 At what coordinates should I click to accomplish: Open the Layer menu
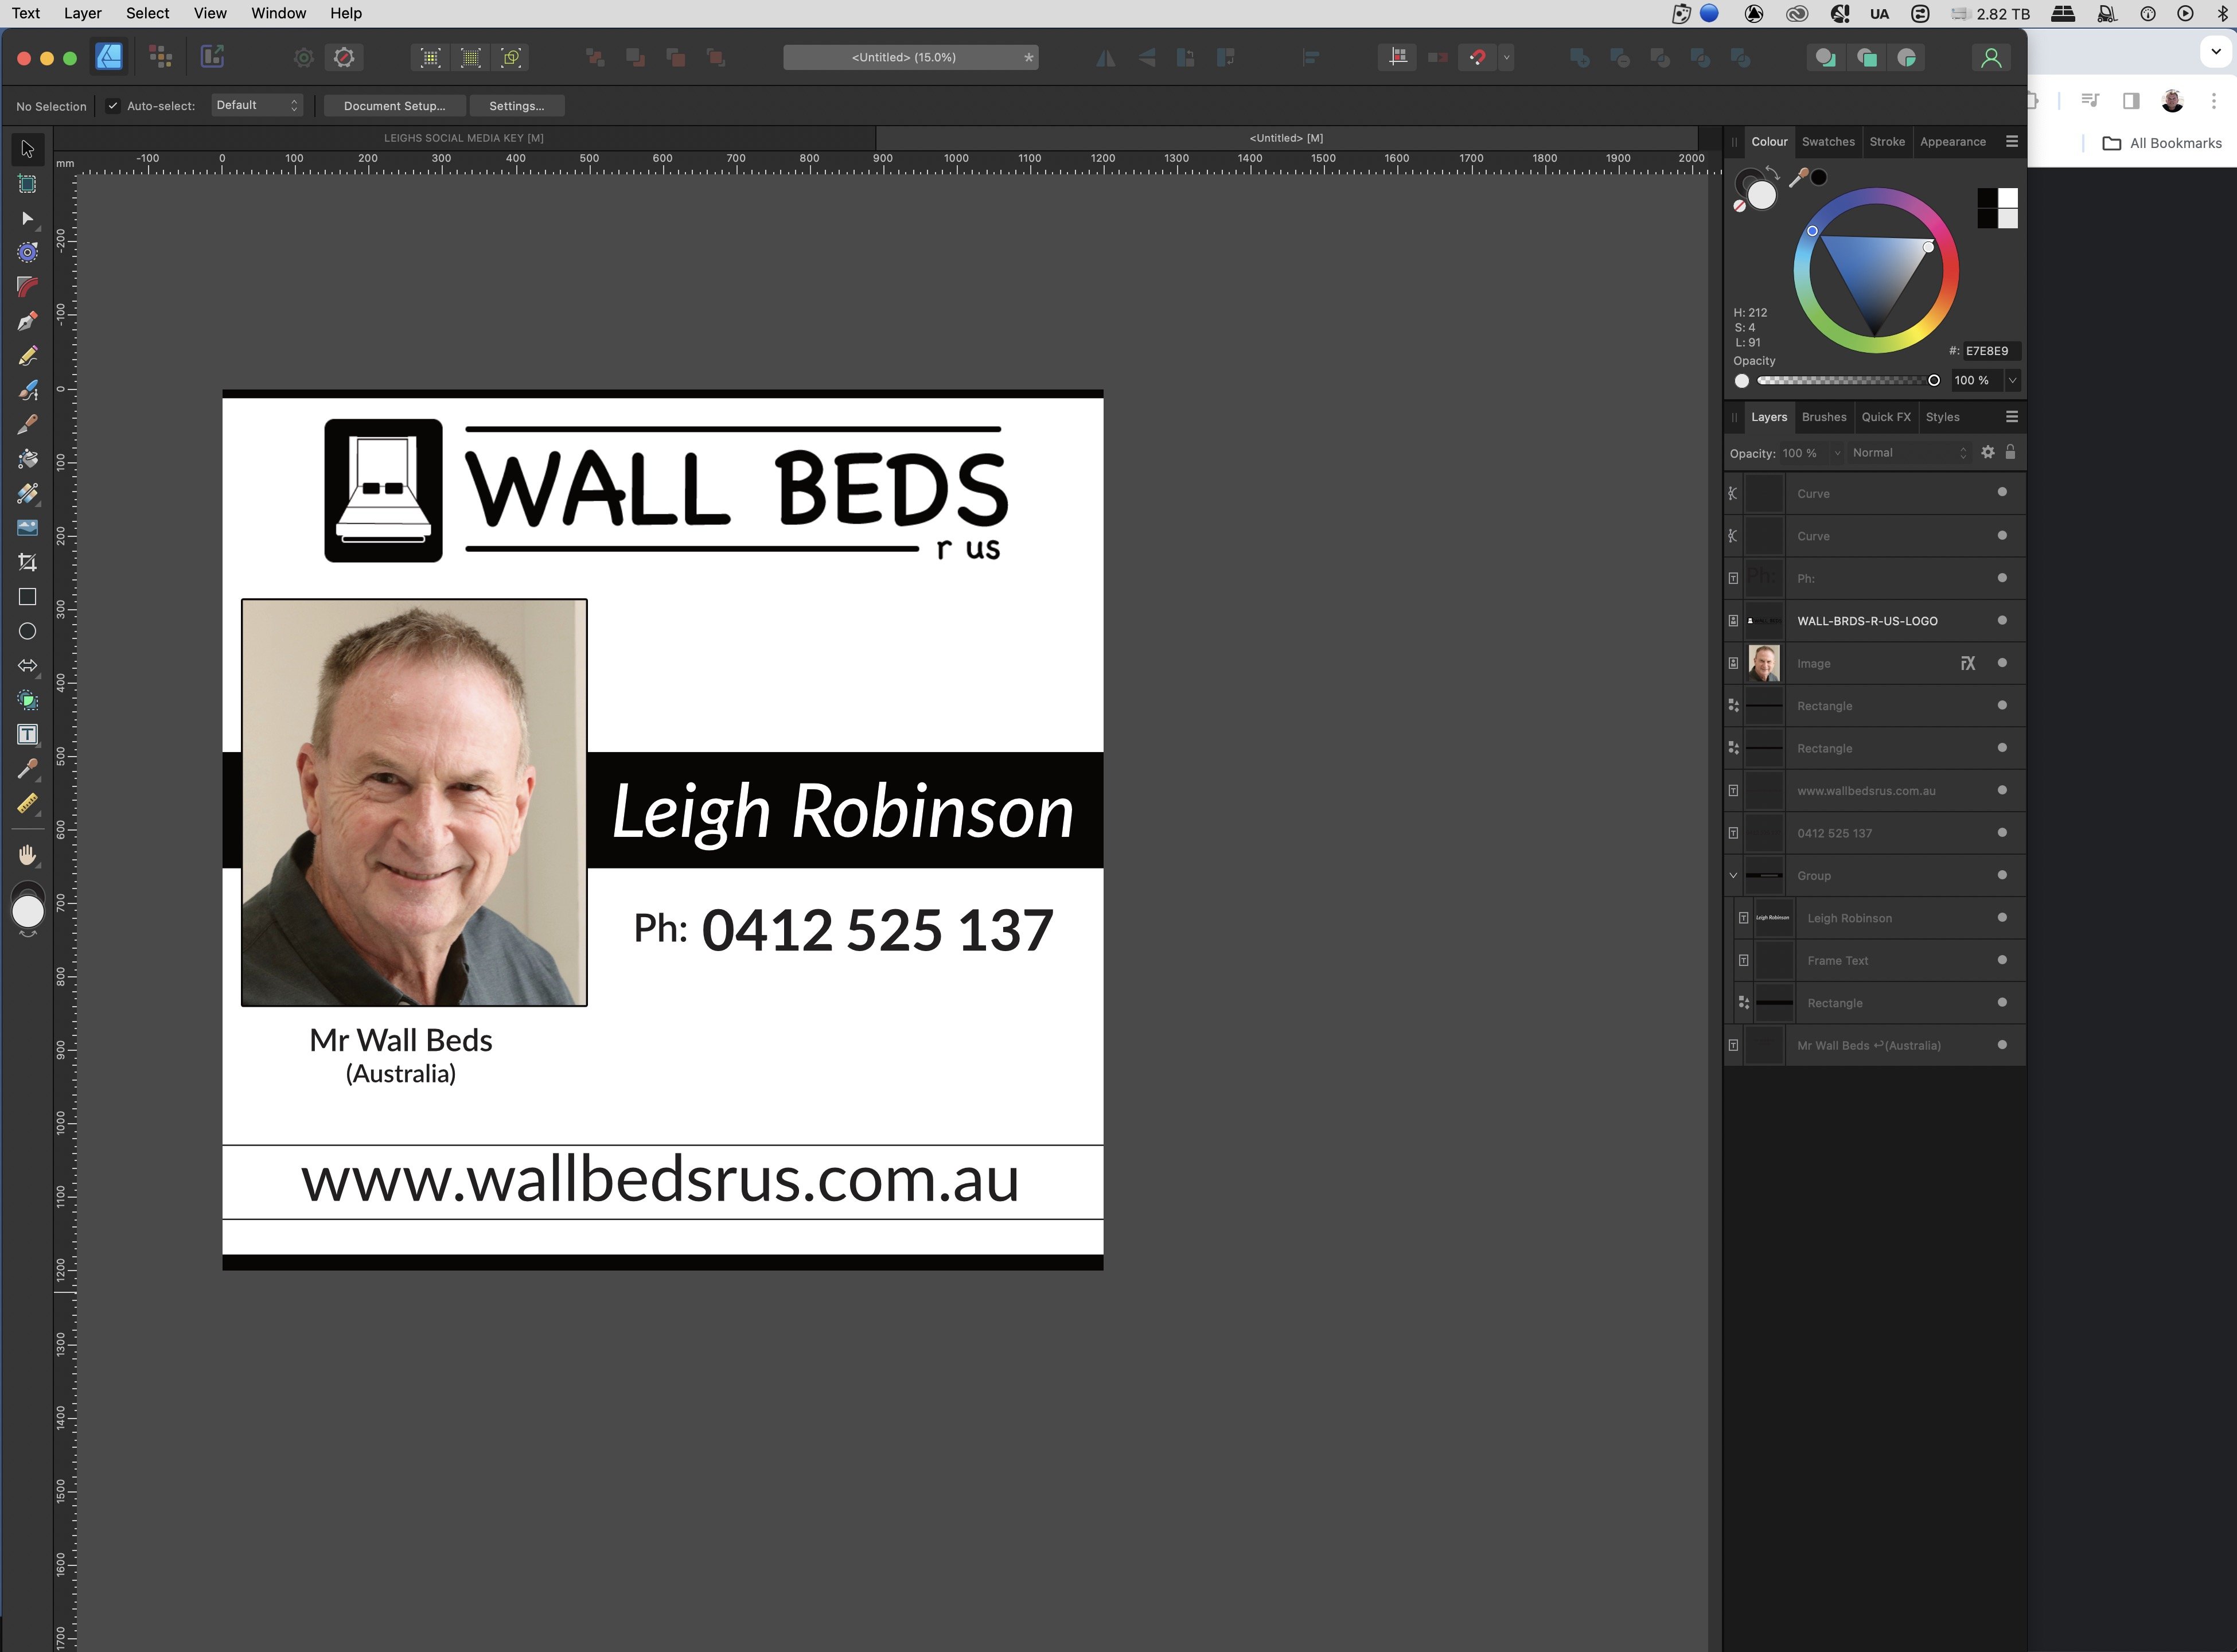pos(82,13)
